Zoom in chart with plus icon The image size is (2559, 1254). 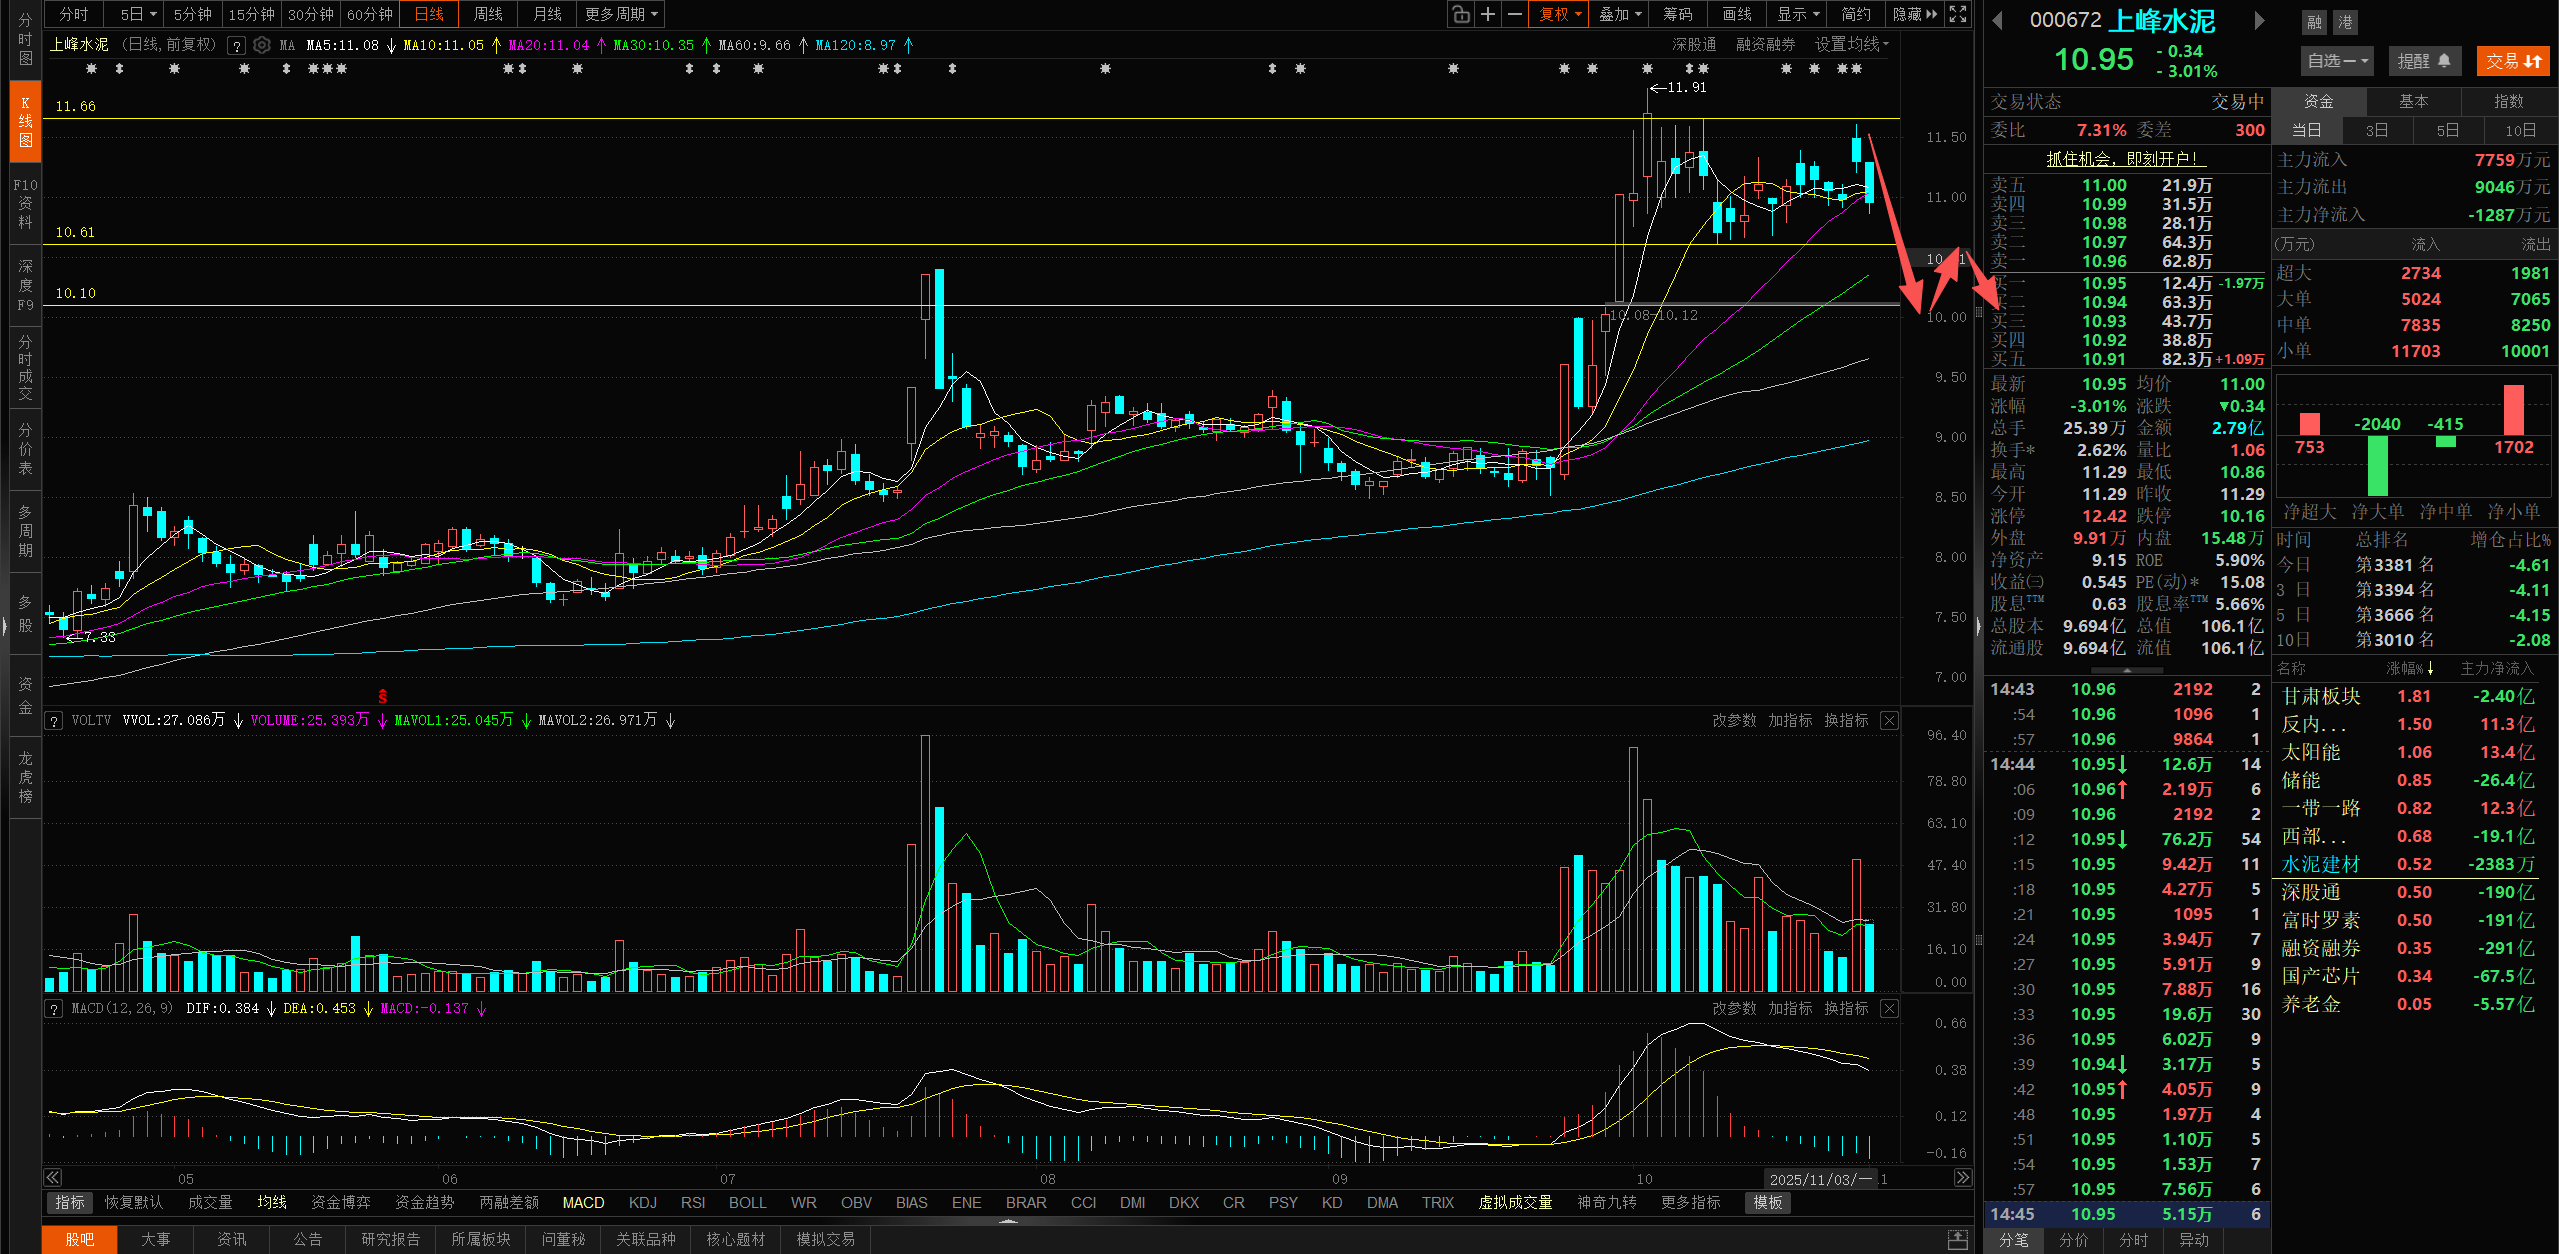coord(1488,14)
